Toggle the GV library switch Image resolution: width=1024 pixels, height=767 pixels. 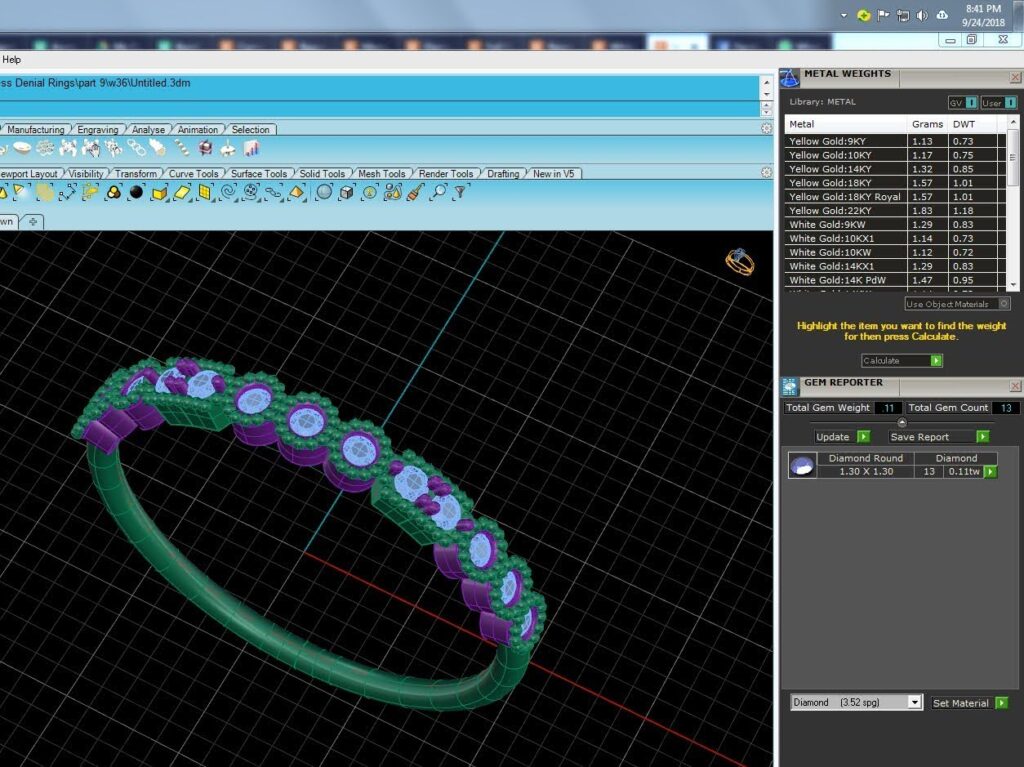tap(964, 103)
